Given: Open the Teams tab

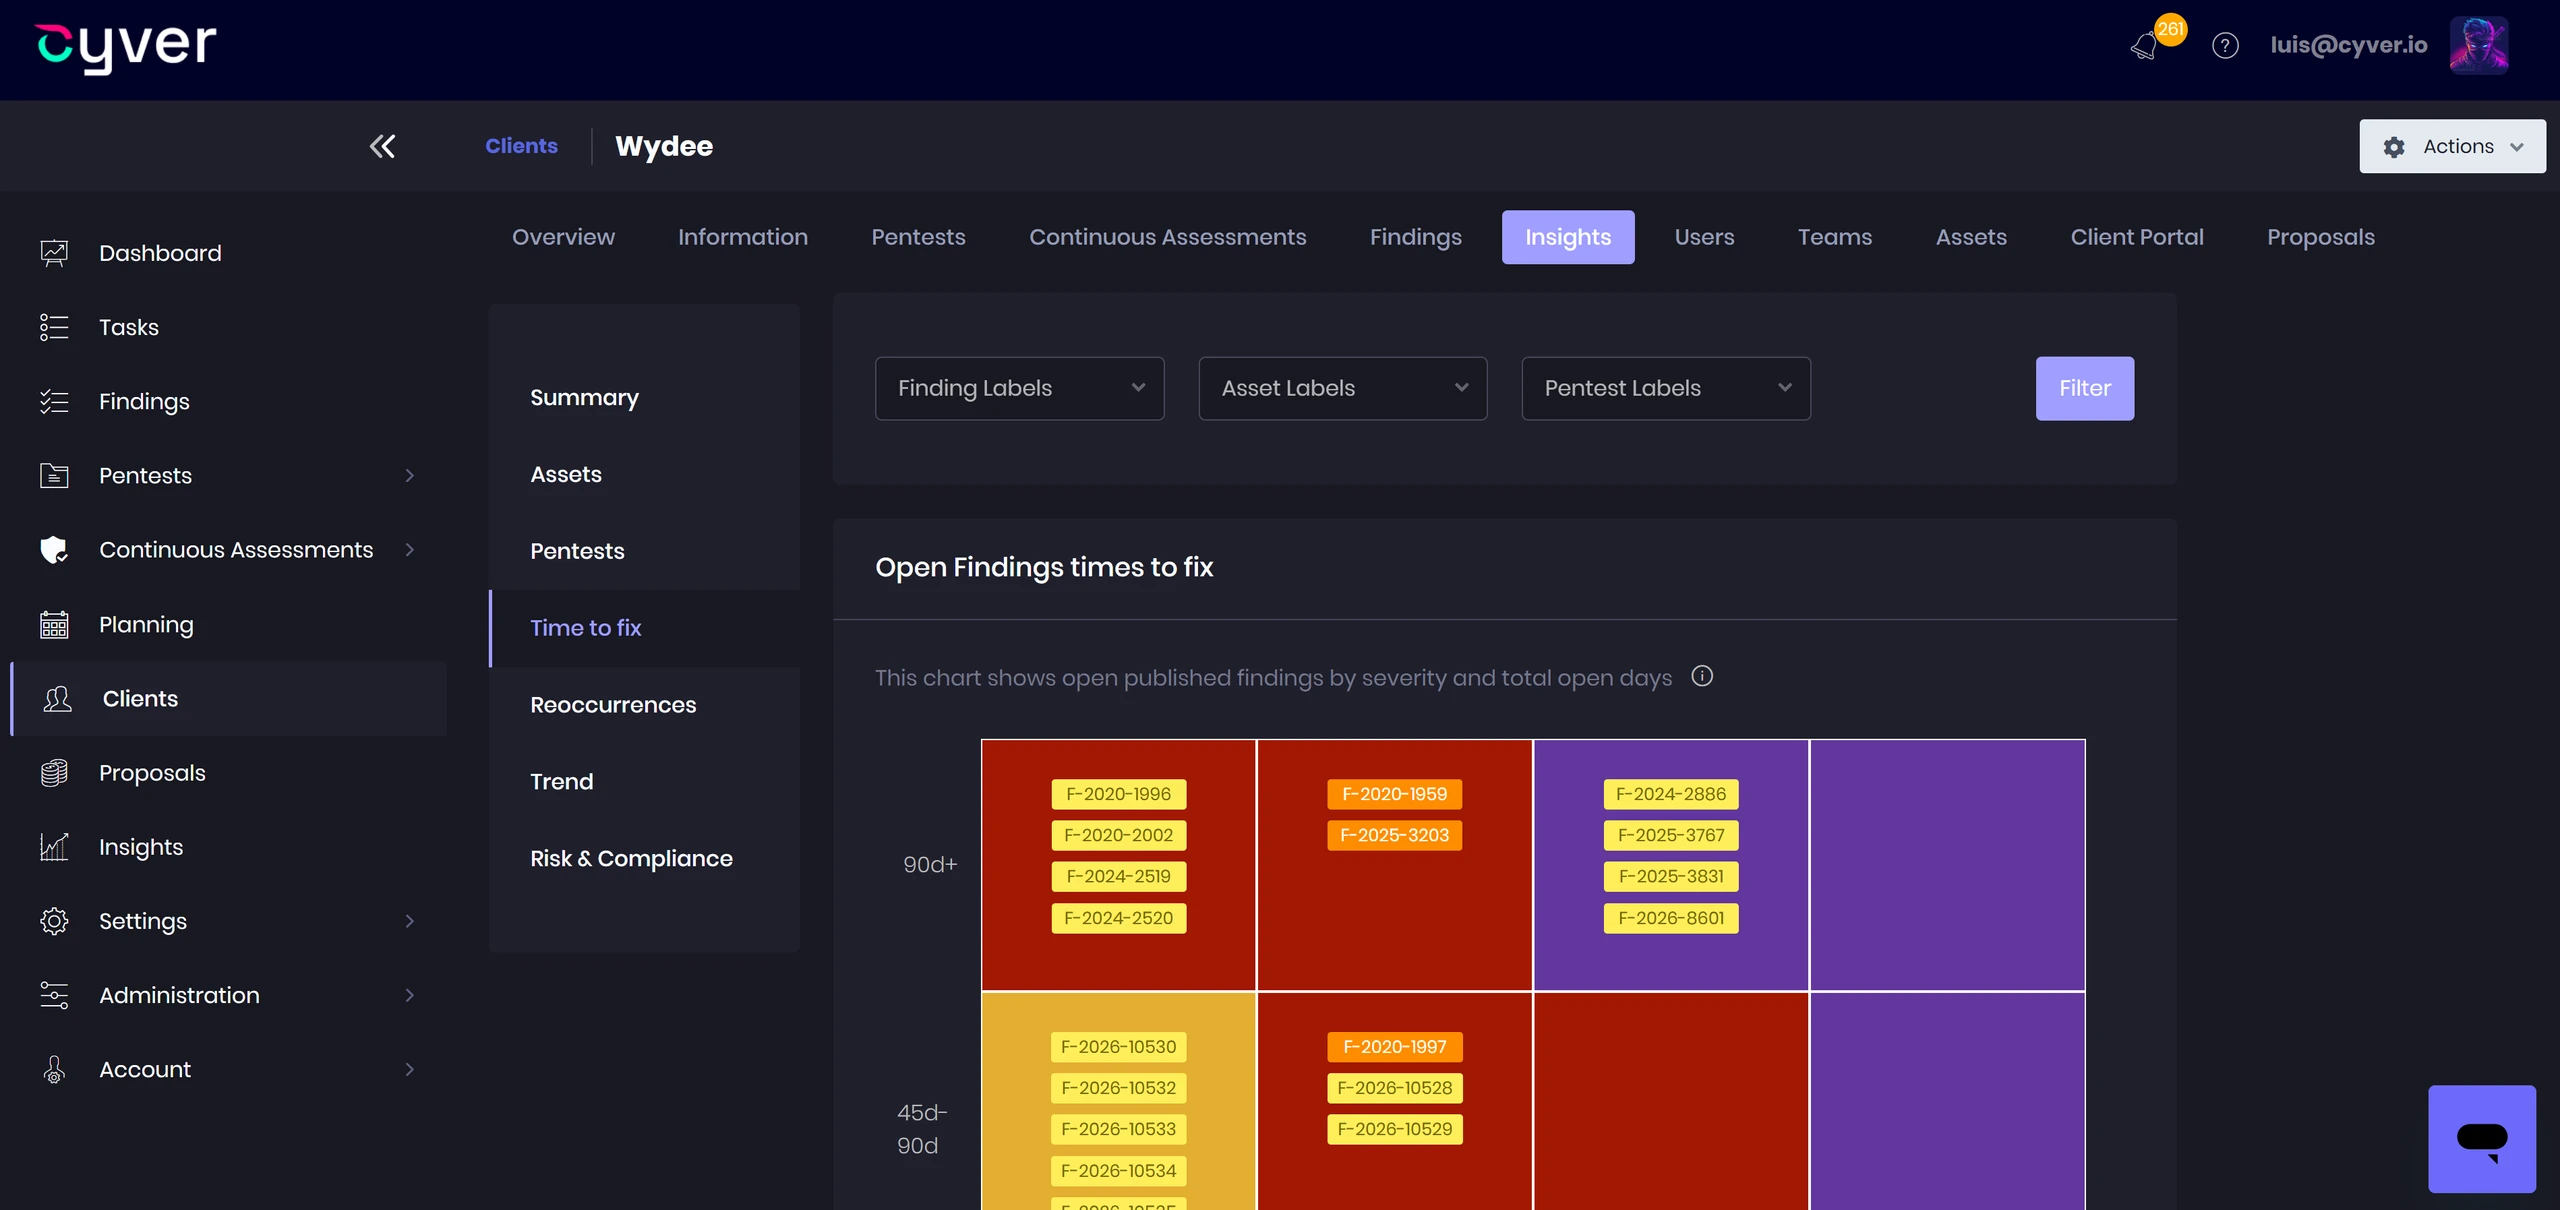Looking at the screenshot, I should pos(1834,237).
